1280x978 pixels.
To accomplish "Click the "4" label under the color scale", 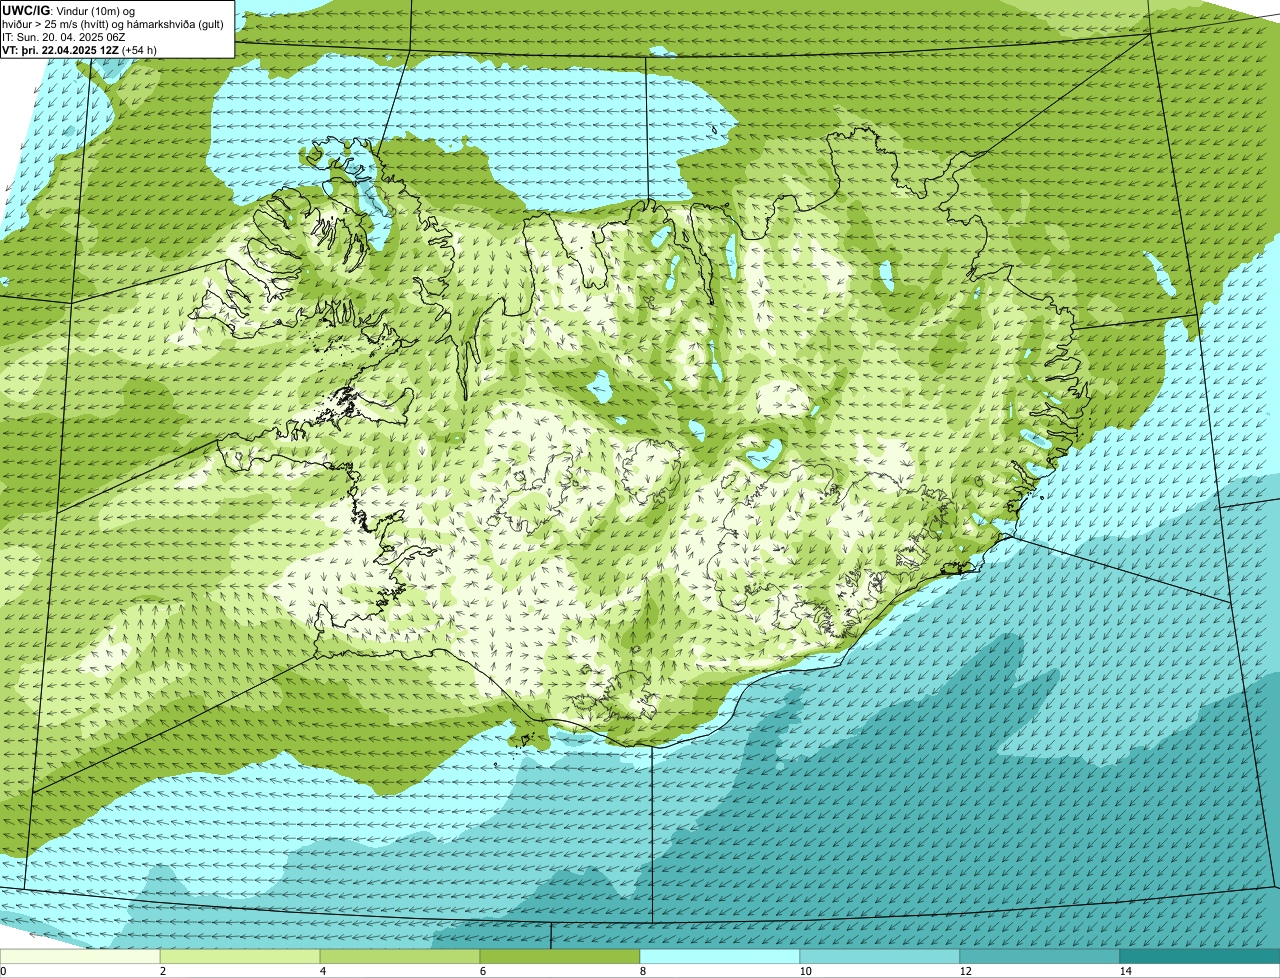I will pos(322,971).
